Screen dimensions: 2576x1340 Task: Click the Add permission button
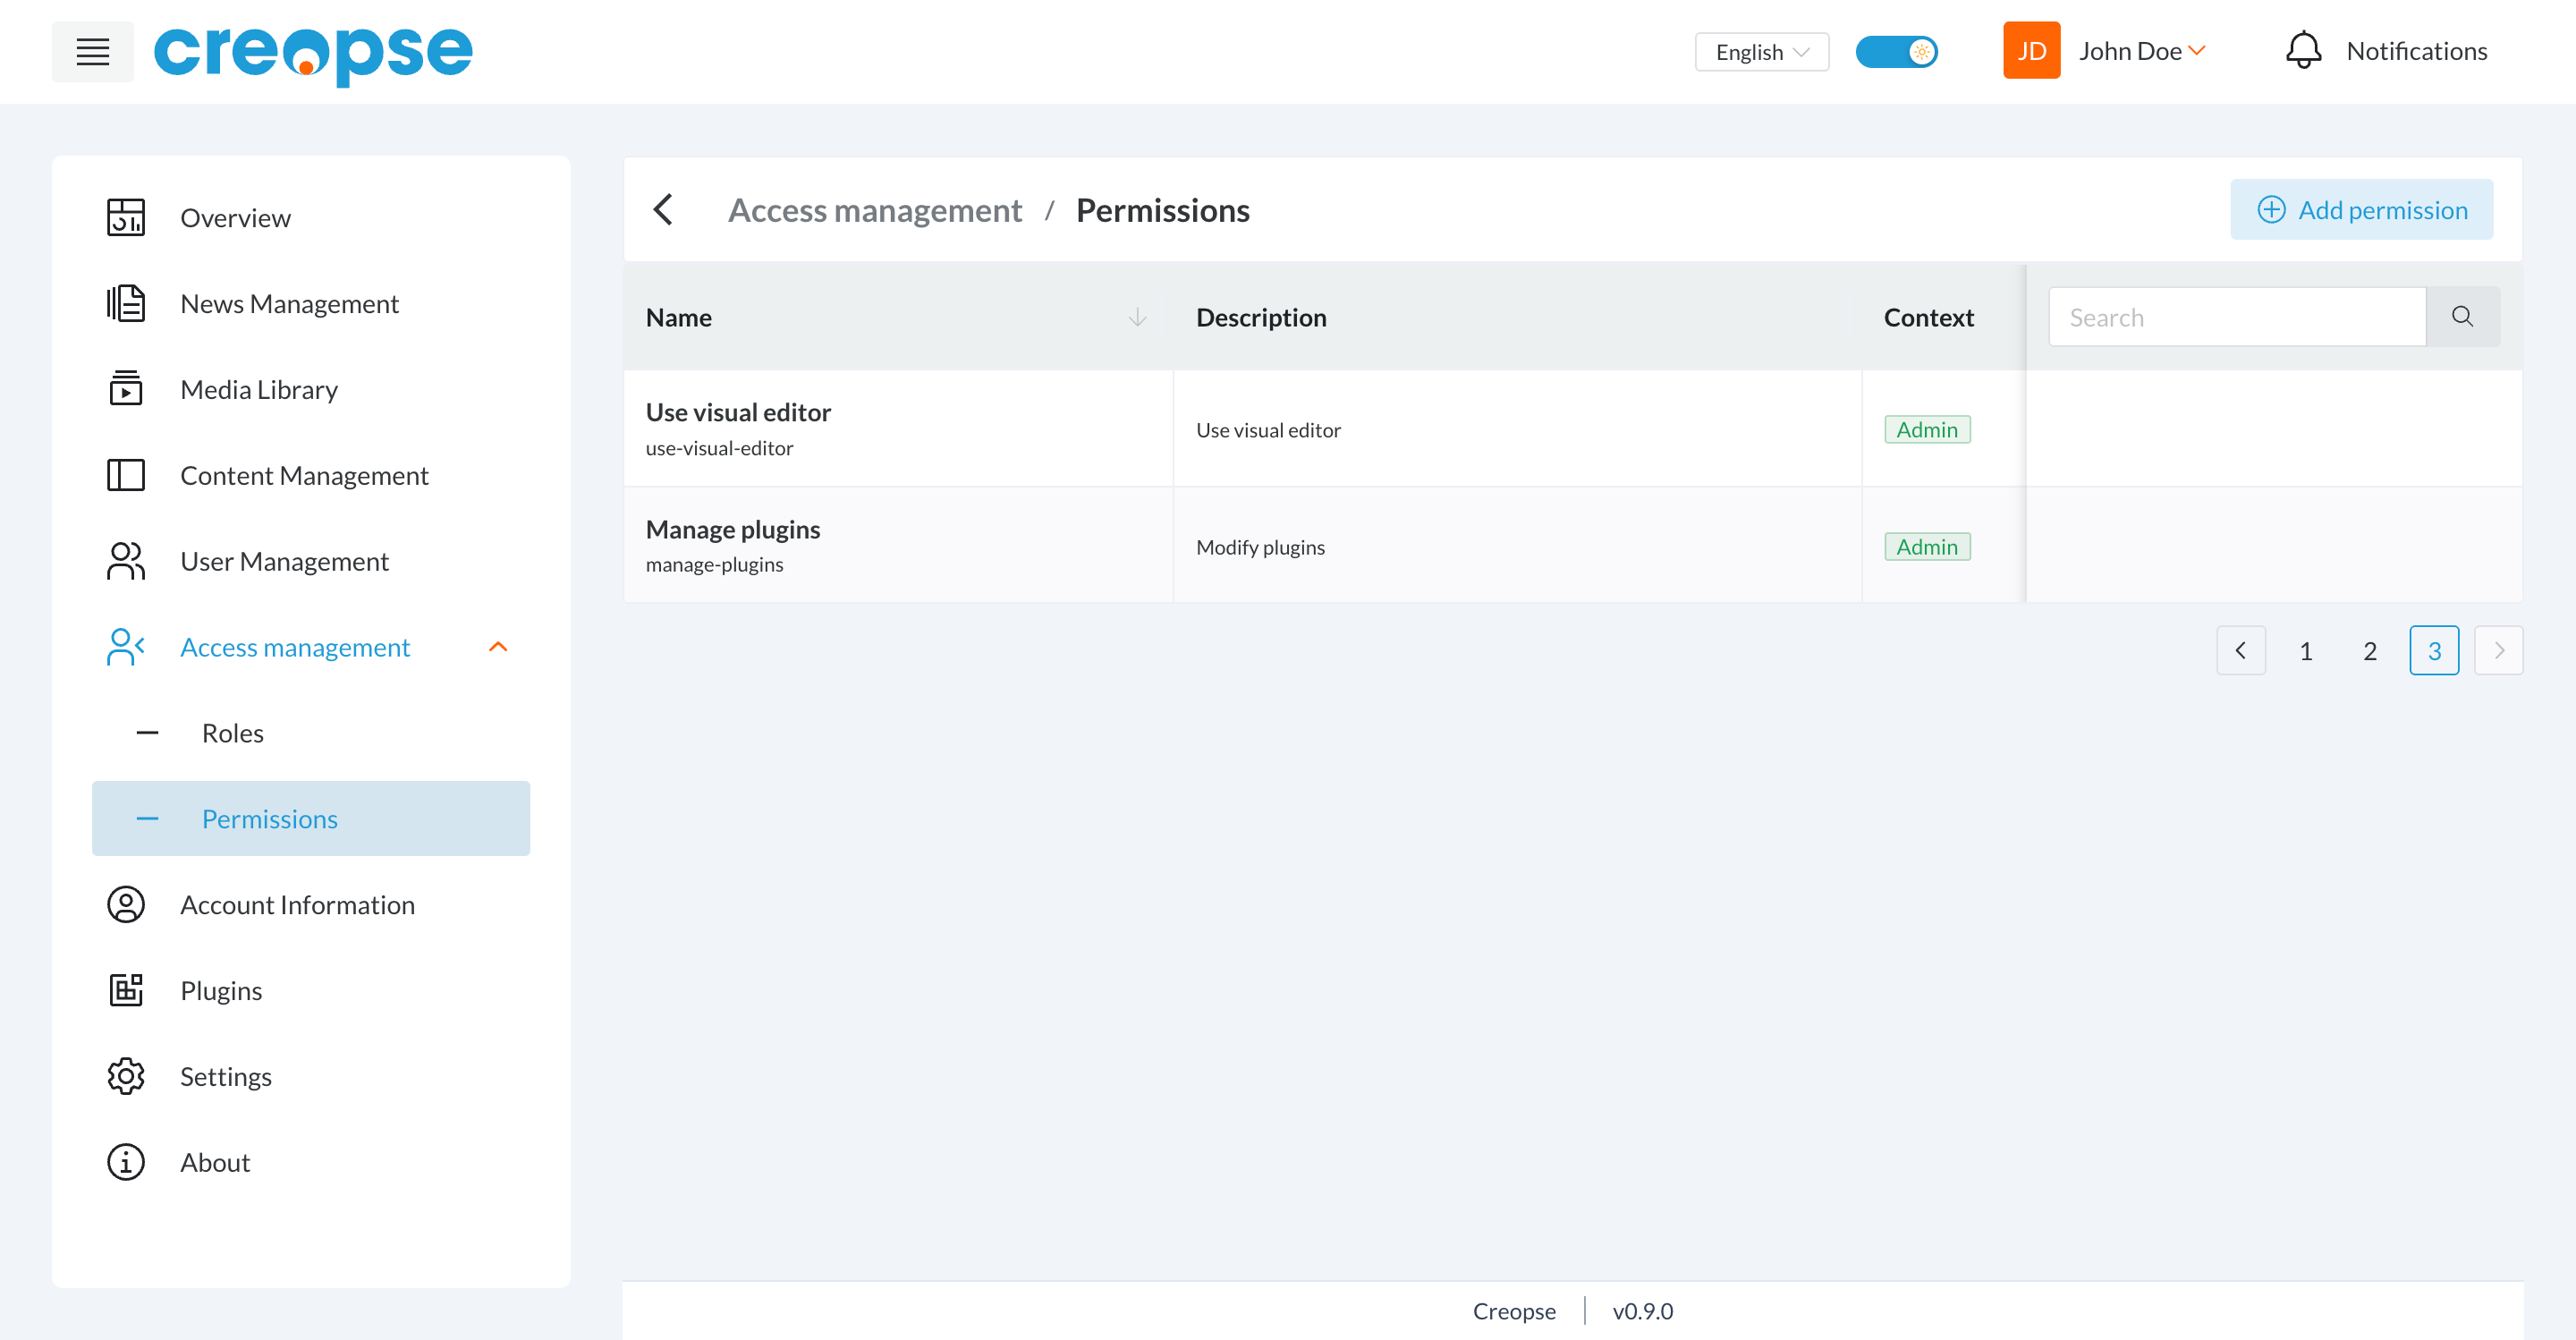pos(2361,210)
